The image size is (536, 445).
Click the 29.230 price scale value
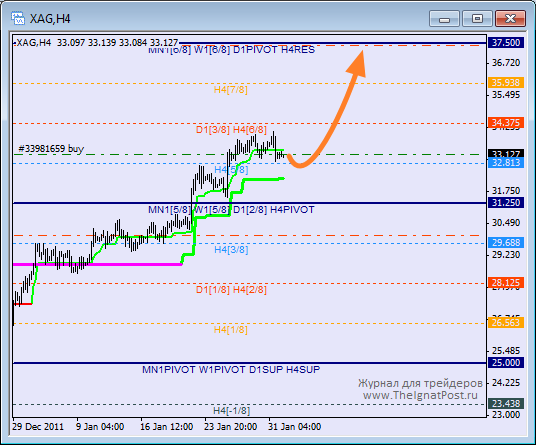pyautogui.click(x=506, y=255)
